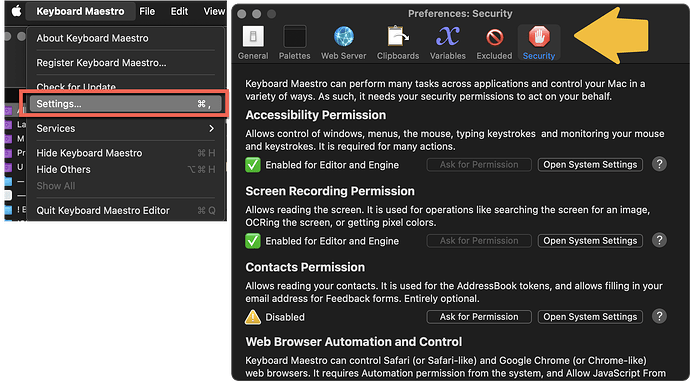Screen dimensions: 690x381
Task: Open the Clipboards preferences tab
Action: pyautogui.click(x=398, y=43)
